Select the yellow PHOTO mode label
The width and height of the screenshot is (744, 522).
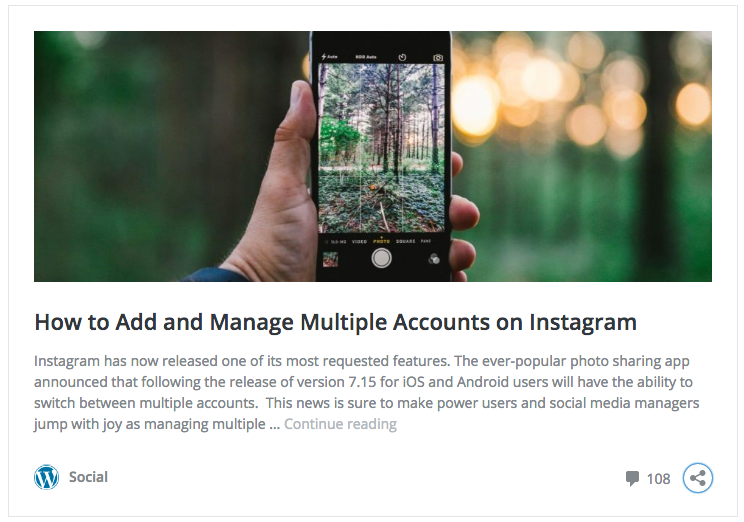[x=381, y=242]
